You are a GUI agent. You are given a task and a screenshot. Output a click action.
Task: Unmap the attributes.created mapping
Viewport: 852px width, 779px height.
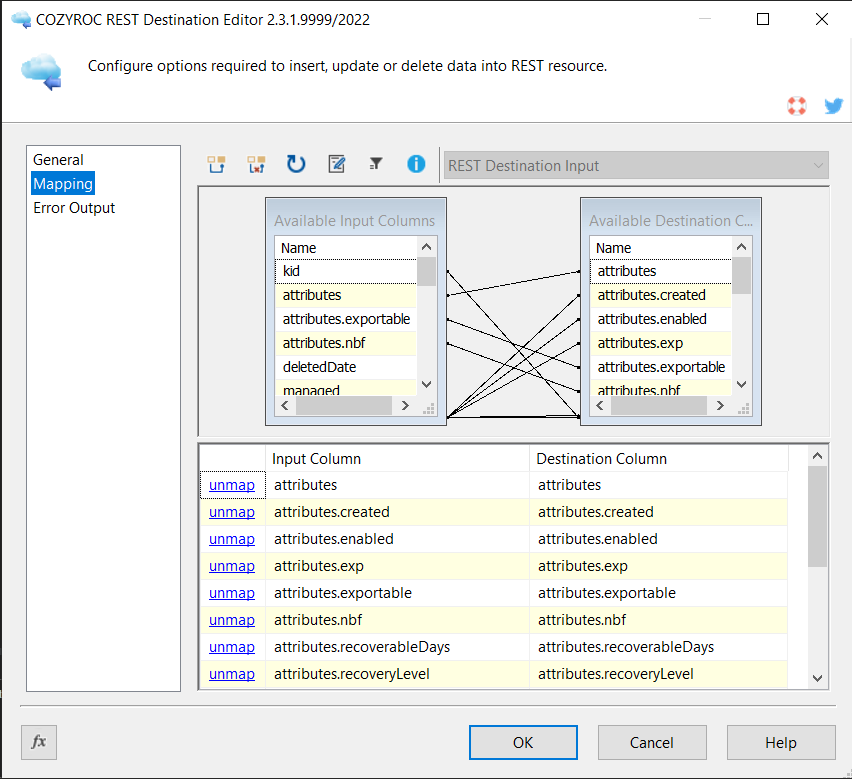pos(231,512)
